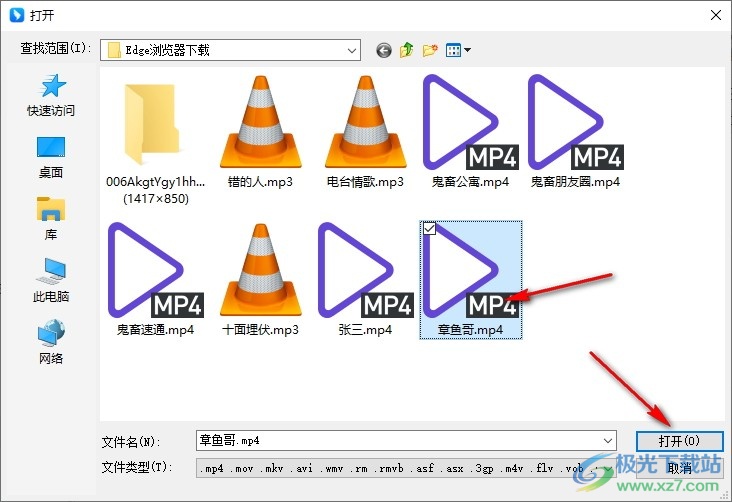732x502 pixels.
Task: Expand the file name dropdown arrow
Action: [608, 441]
